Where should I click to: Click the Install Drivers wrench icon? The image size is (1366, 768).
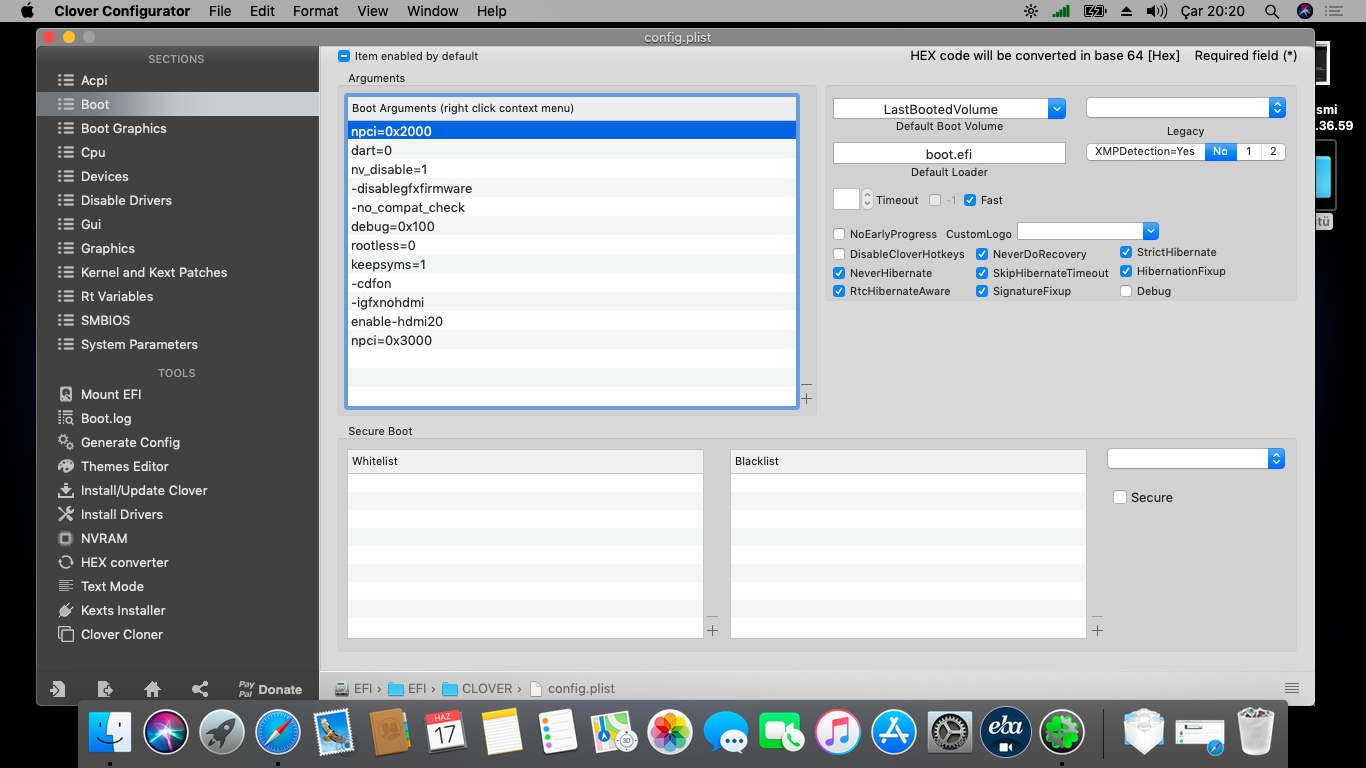click(x=66, y=514)
